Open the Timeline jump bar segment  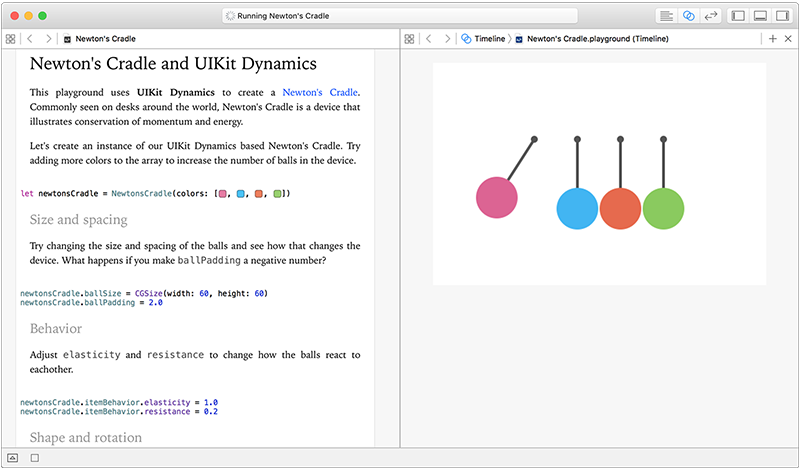[x=483, y=39]
